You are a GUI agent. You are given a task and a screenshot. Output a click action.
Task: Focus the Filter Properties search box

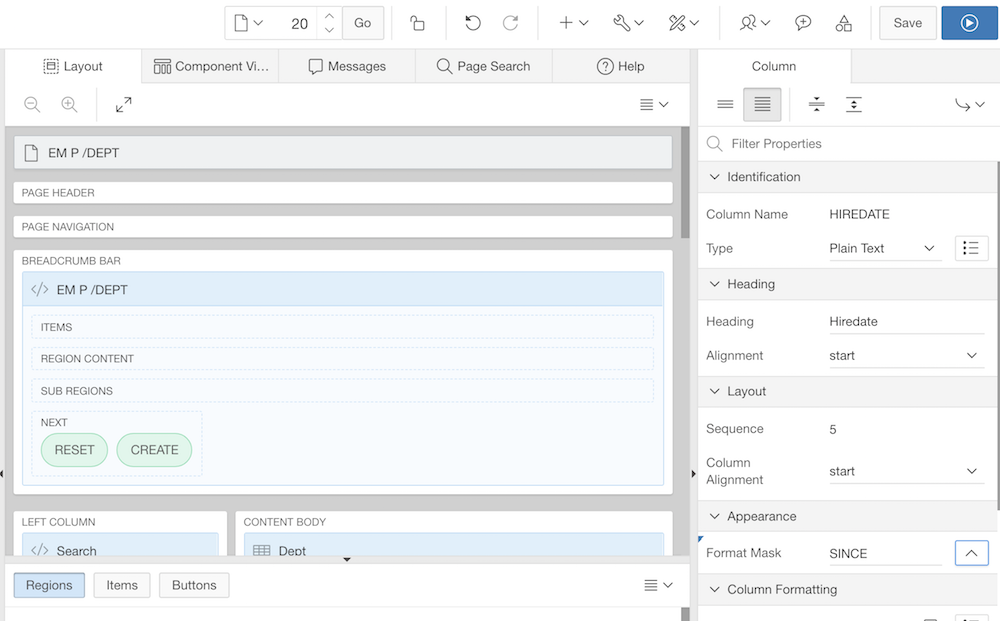pyautogui.click(x=849, y=143)
